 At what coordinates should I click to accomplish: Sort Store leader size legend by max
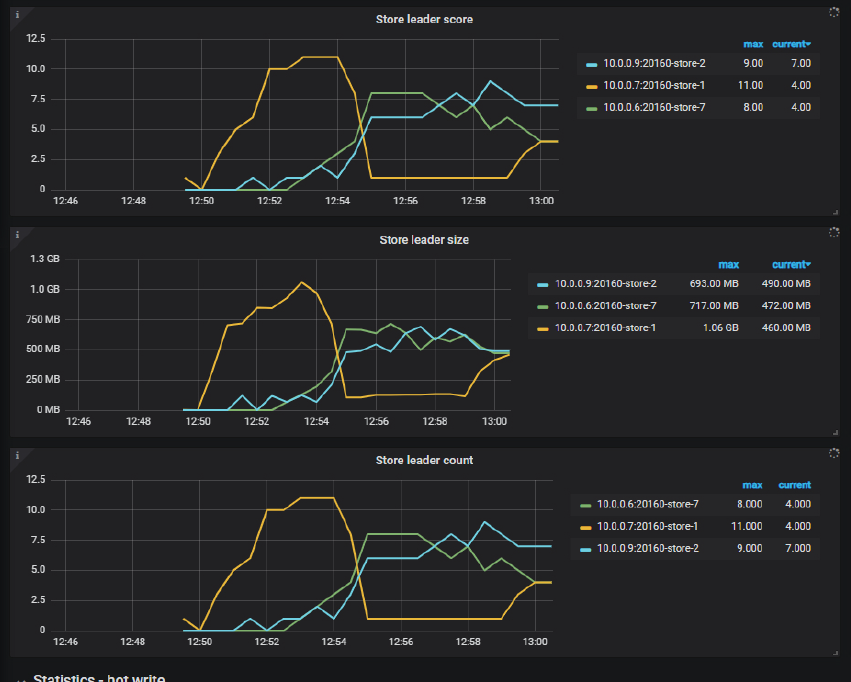click(728, 265)
